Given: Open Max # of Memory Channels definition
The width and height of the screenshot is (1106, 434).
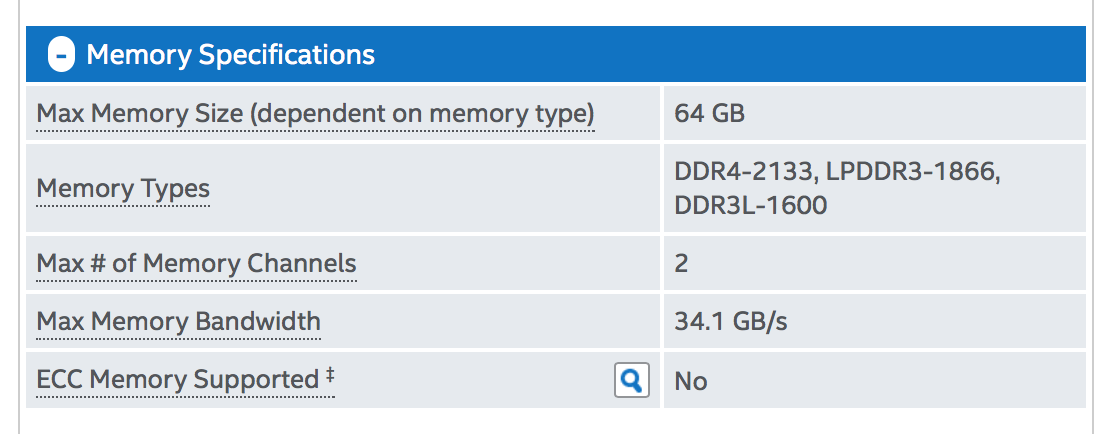Looking at the screenshot, I should pos(196,263).
